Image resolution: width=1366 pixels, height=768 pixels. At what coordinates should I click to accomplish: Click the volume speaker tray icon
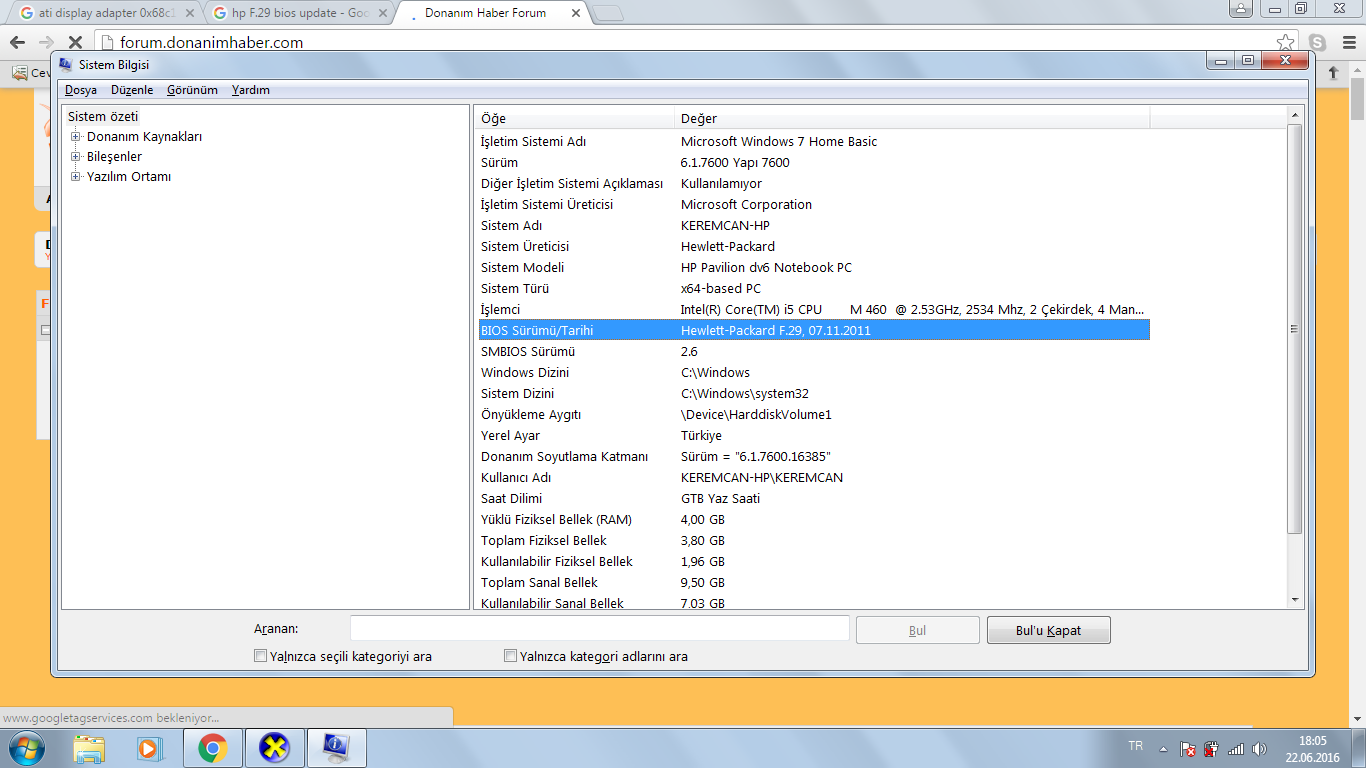click(1259, 748)
